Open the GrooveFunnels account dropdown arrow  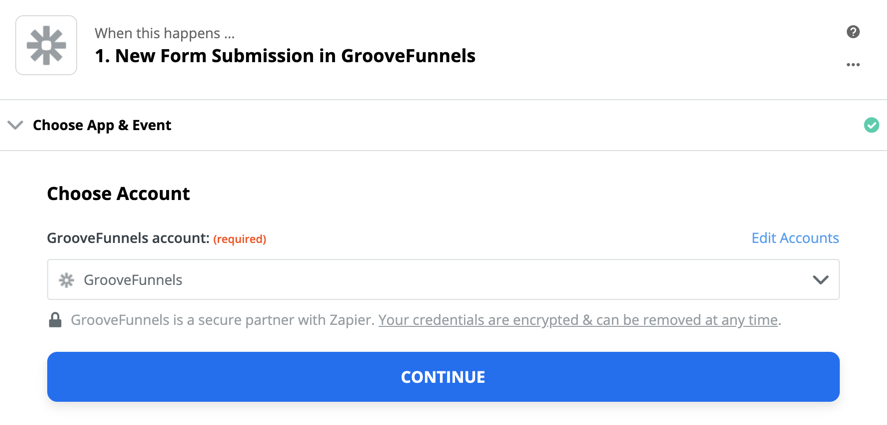point(820,280)
